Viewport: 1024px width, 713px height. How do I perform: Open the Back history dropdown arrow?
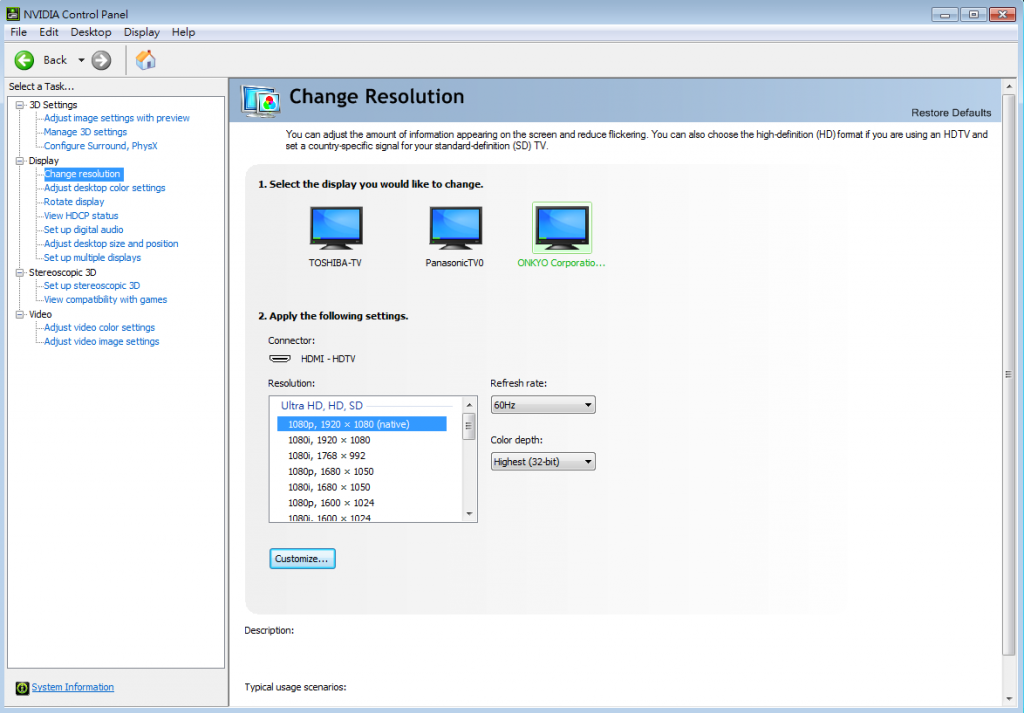coord(81,60)
